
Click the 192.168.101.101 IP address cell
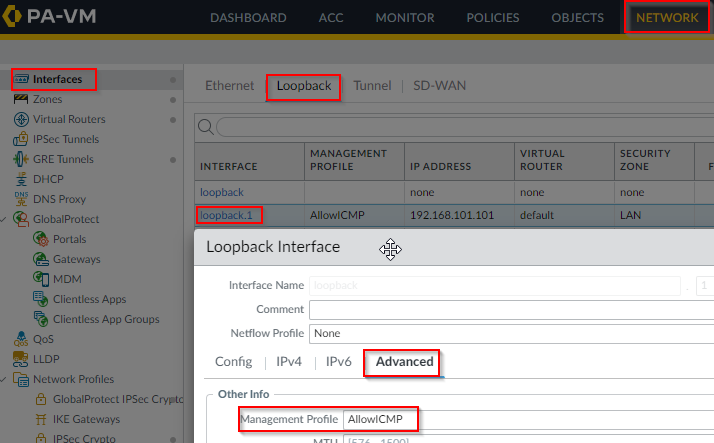[452, 215]
